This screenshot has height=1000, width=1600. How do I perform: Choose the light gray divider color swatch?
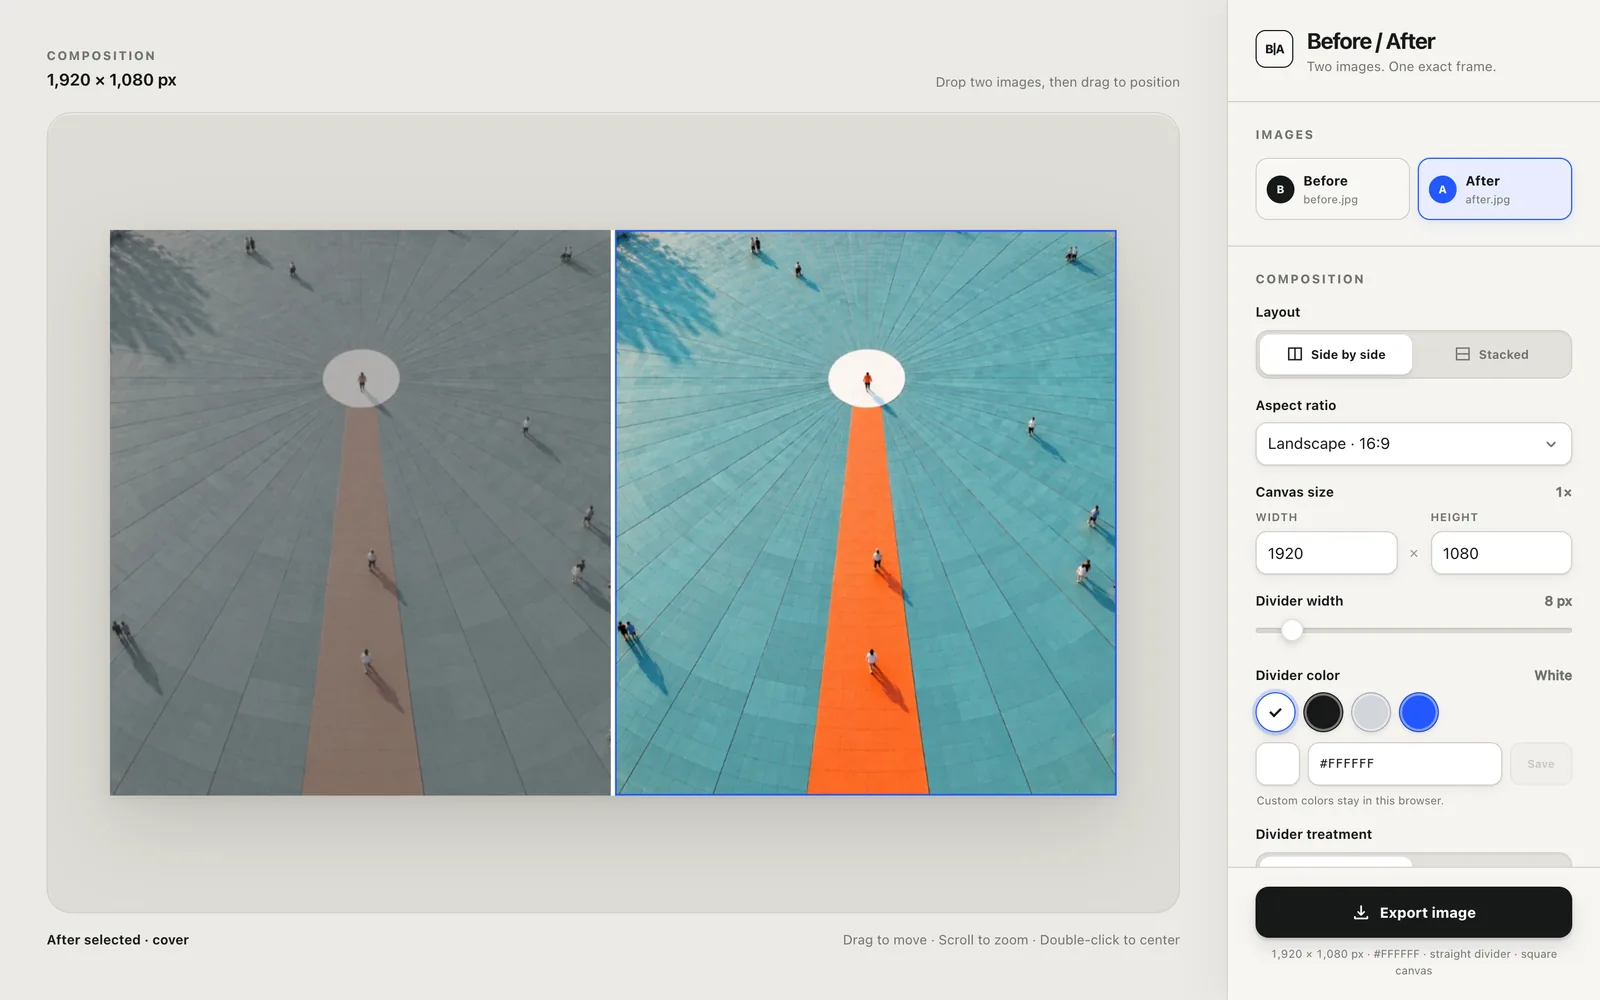point(1371,713)
